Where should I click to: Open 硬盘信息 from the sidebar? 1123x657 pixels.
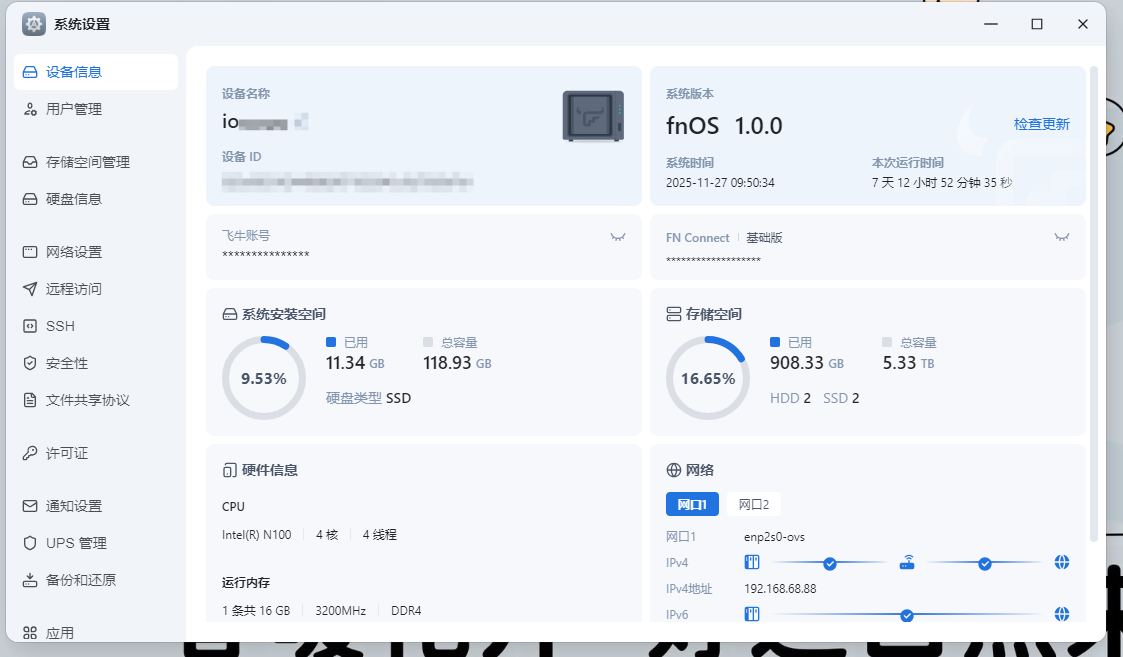click(x=70, y=198)
